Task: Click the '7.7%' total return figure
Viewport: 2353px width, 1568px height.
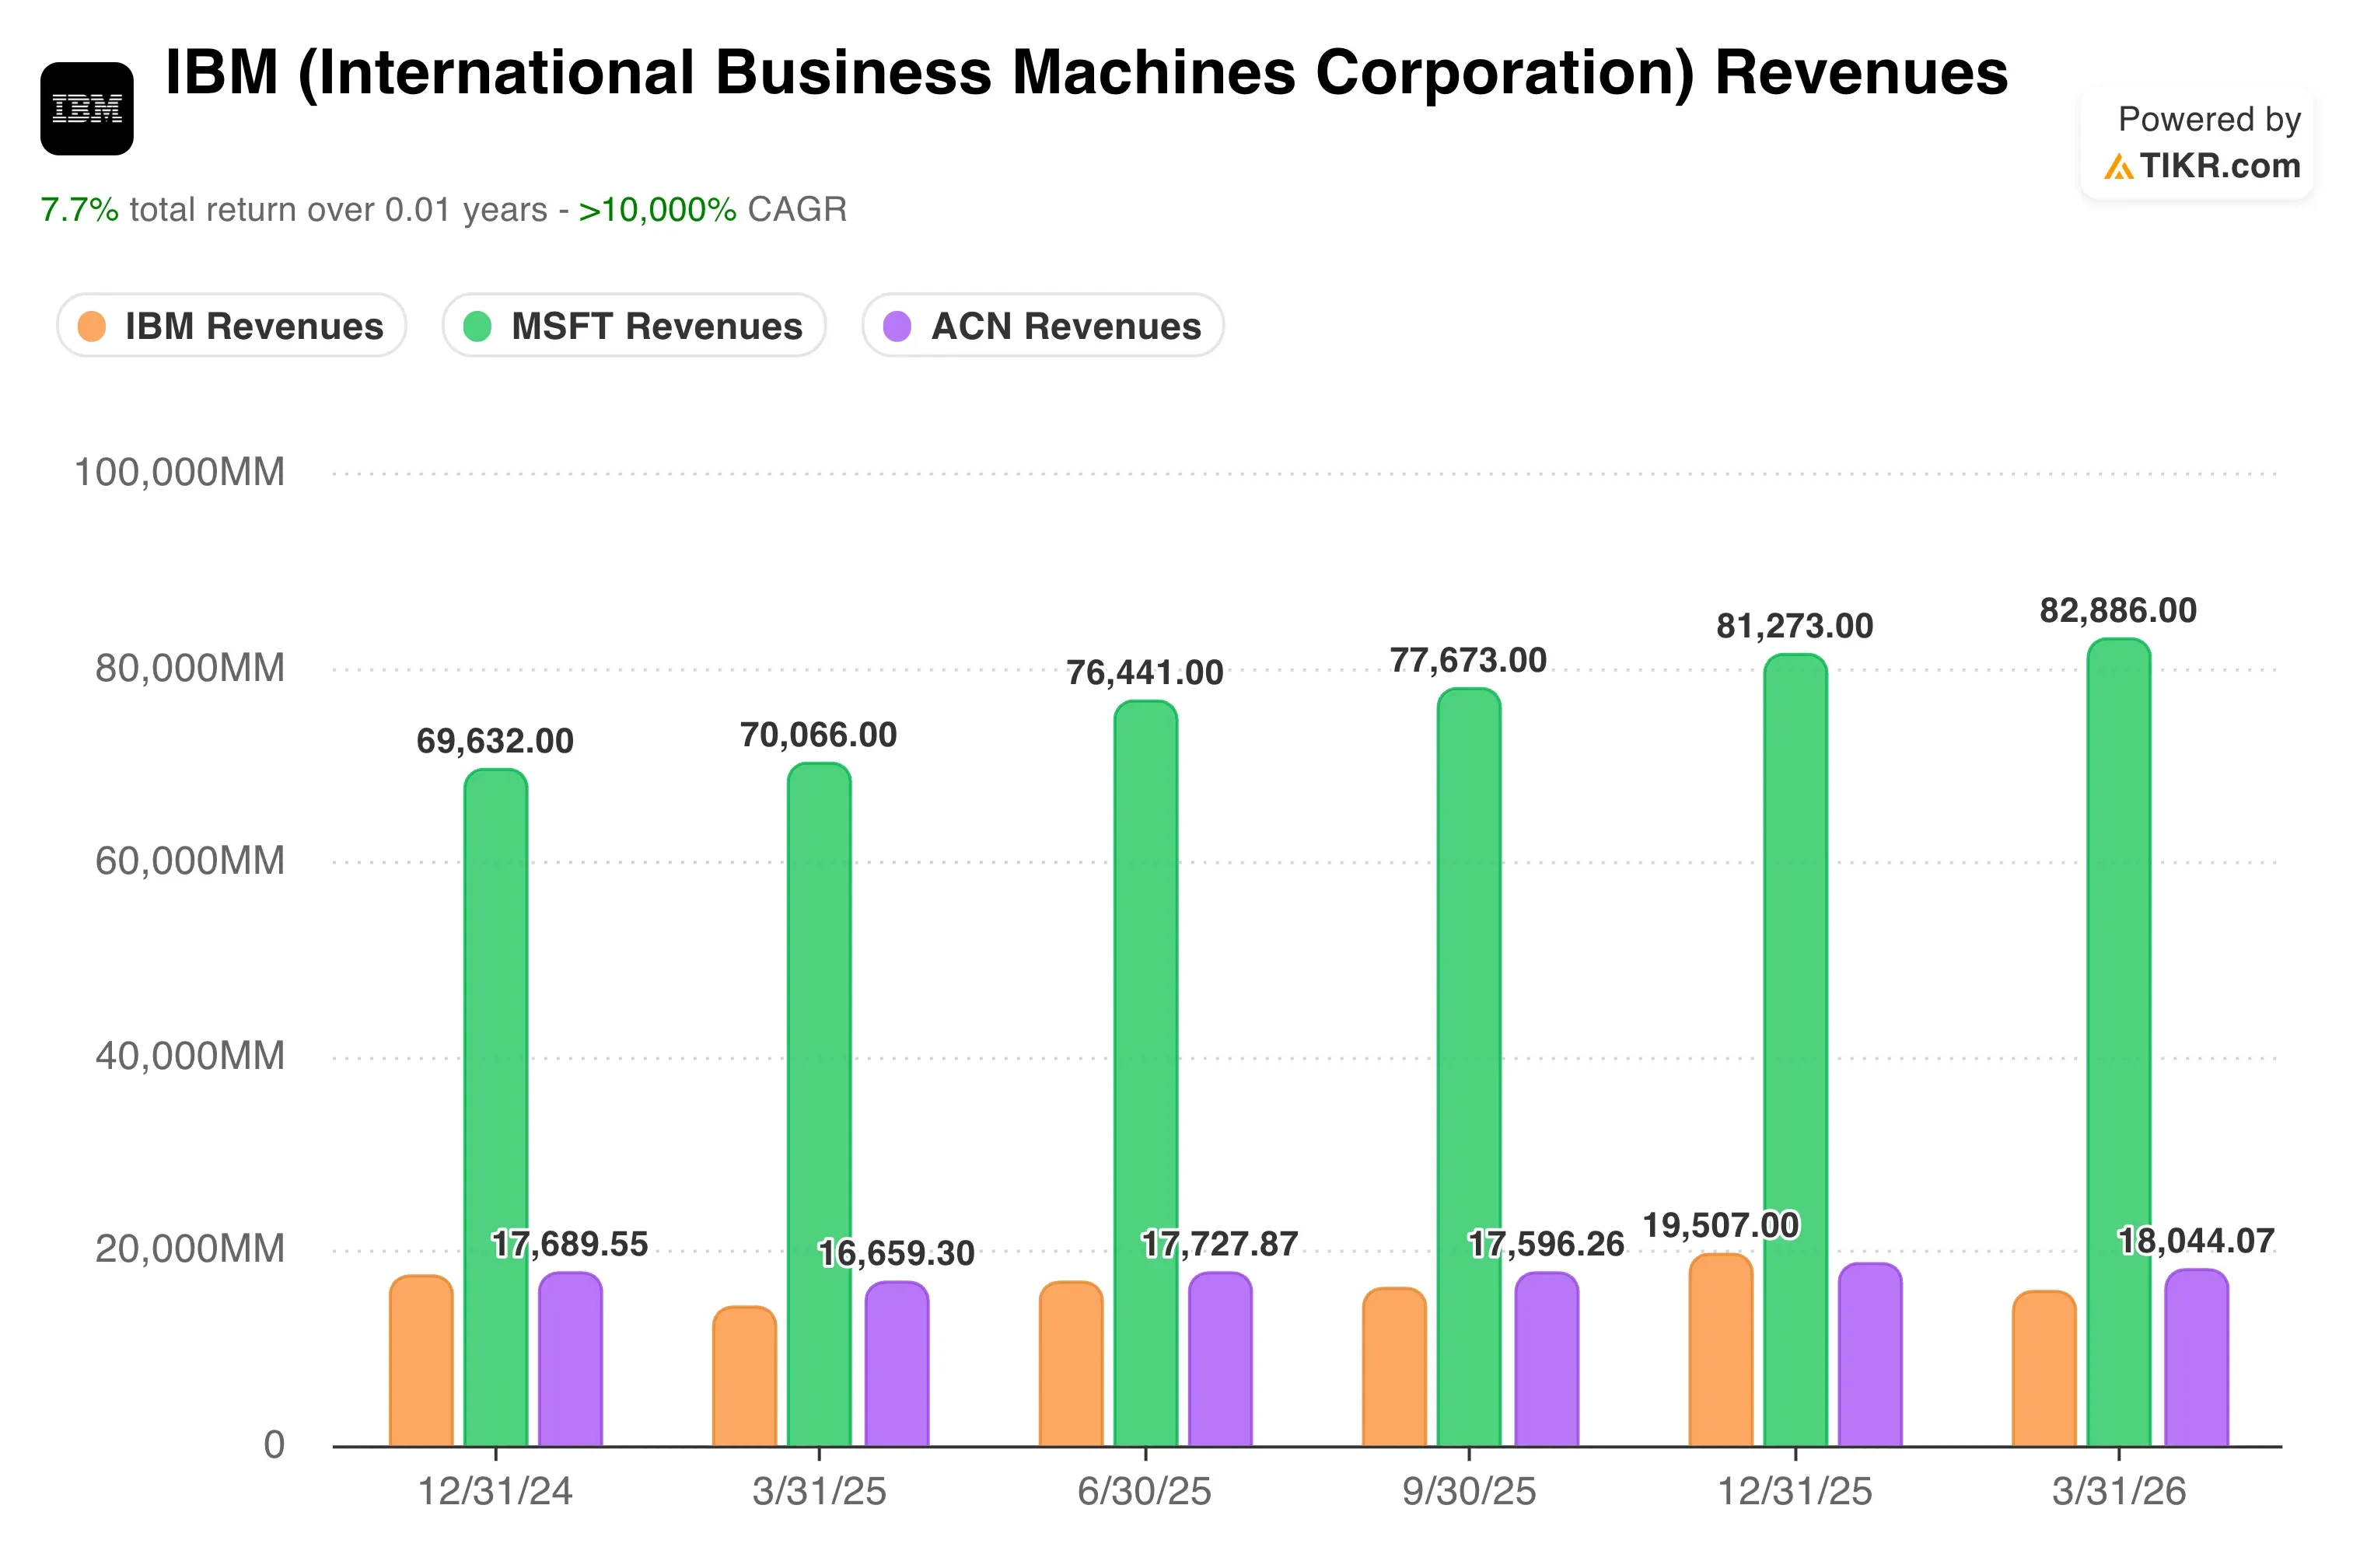Action: coord(79,210)
